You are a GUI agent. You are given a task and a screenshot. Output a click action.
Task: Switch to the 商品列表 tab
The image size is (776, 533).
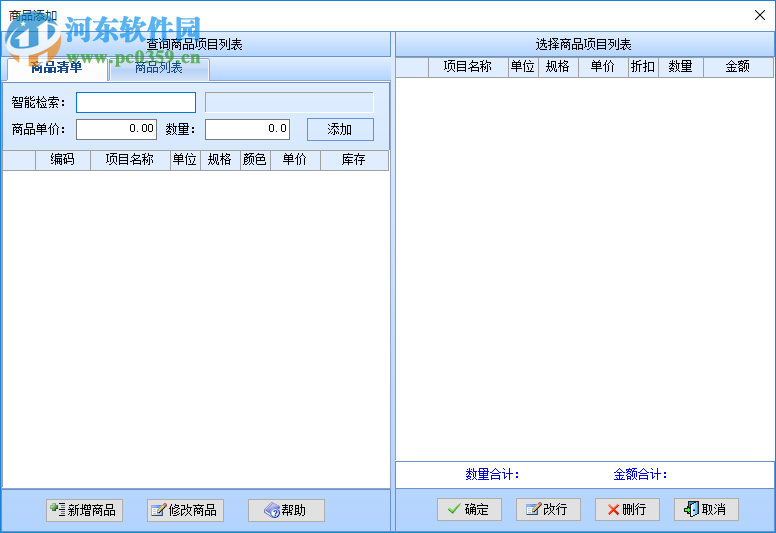(159, 68)
